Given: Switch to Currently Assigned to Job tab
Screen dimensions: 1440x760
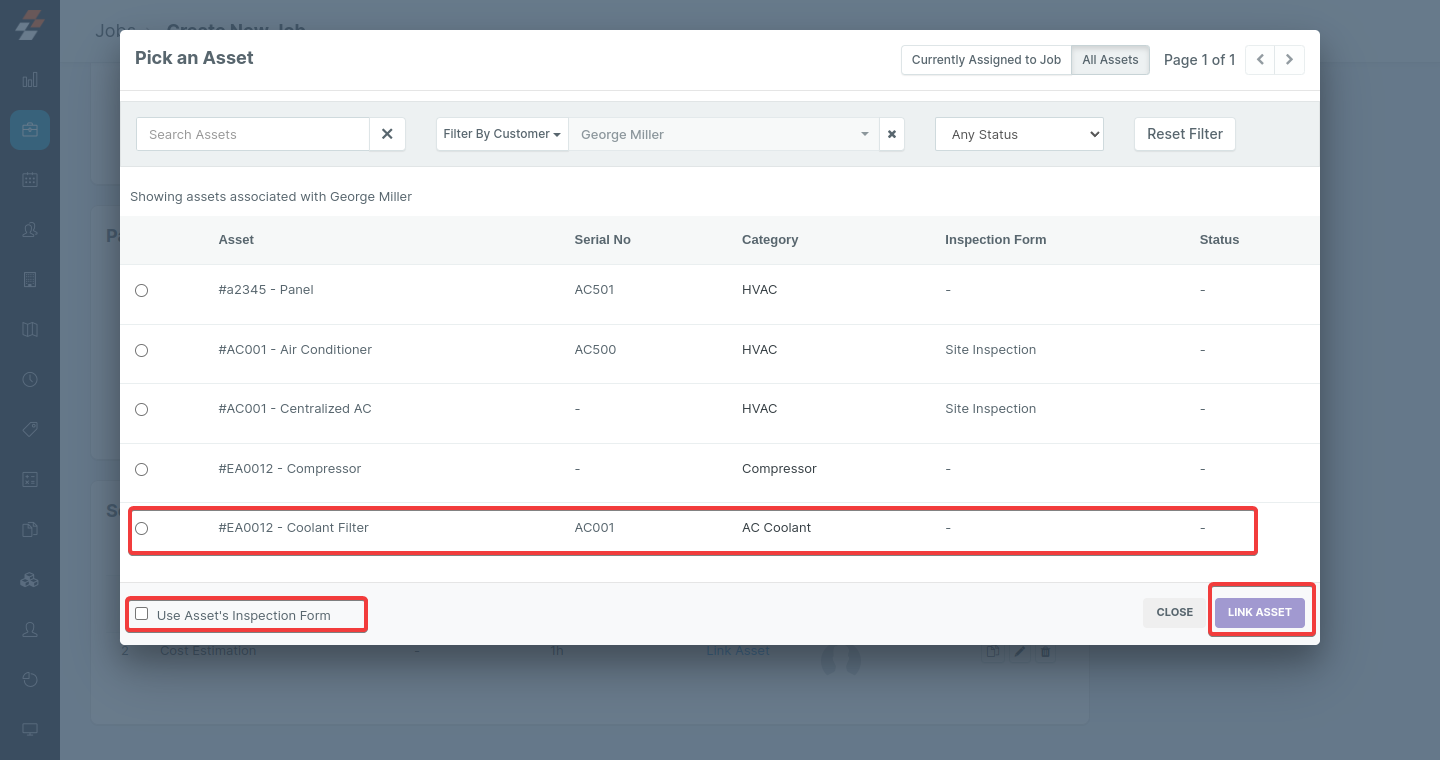Looking at the screenshot, I should coord(985,60).
